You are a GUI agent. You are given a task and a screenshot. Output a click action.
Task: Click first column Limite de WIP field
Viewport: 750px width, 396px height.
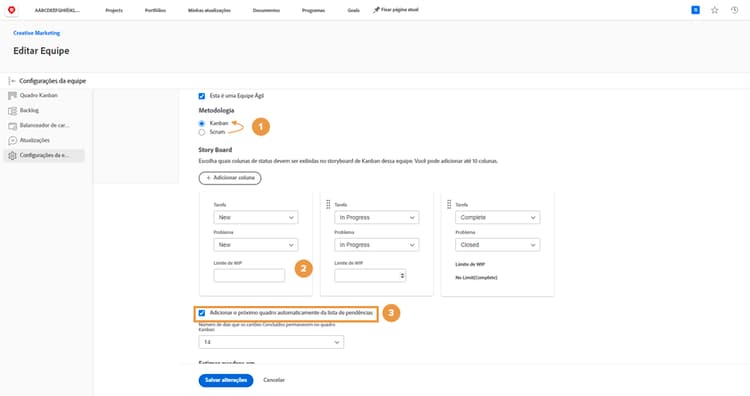249,275
